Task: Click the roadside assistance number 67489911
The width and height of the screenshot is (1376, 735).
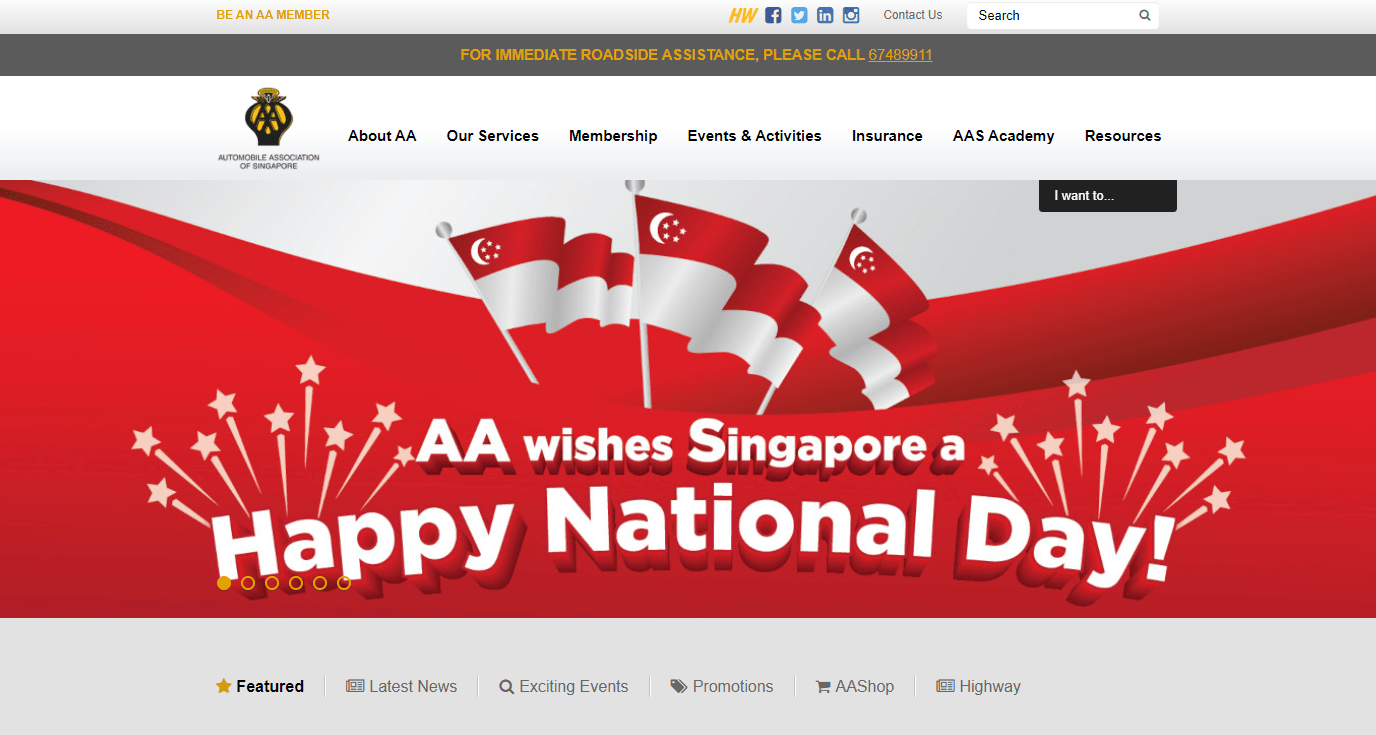Action: pos(900,55)
